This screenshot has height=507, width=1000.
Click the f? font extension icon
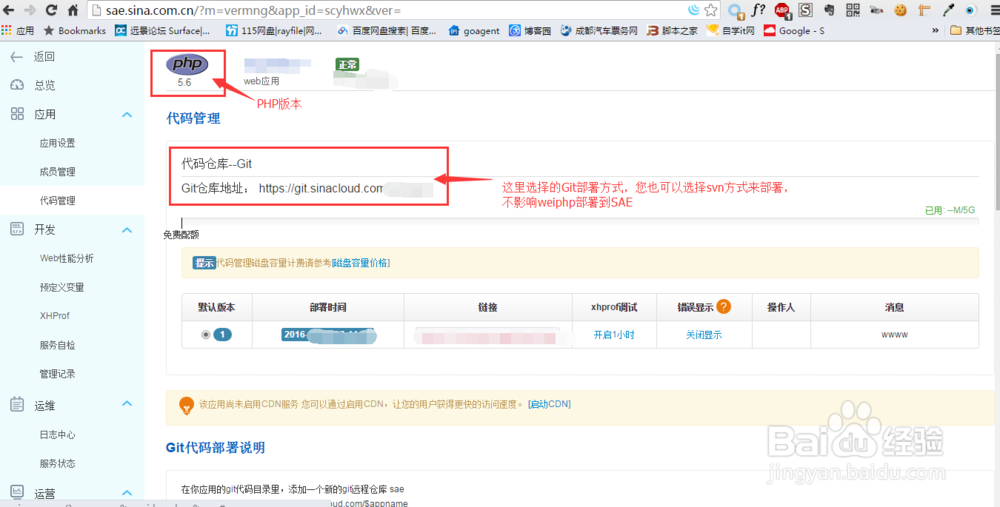click(759, 10)
